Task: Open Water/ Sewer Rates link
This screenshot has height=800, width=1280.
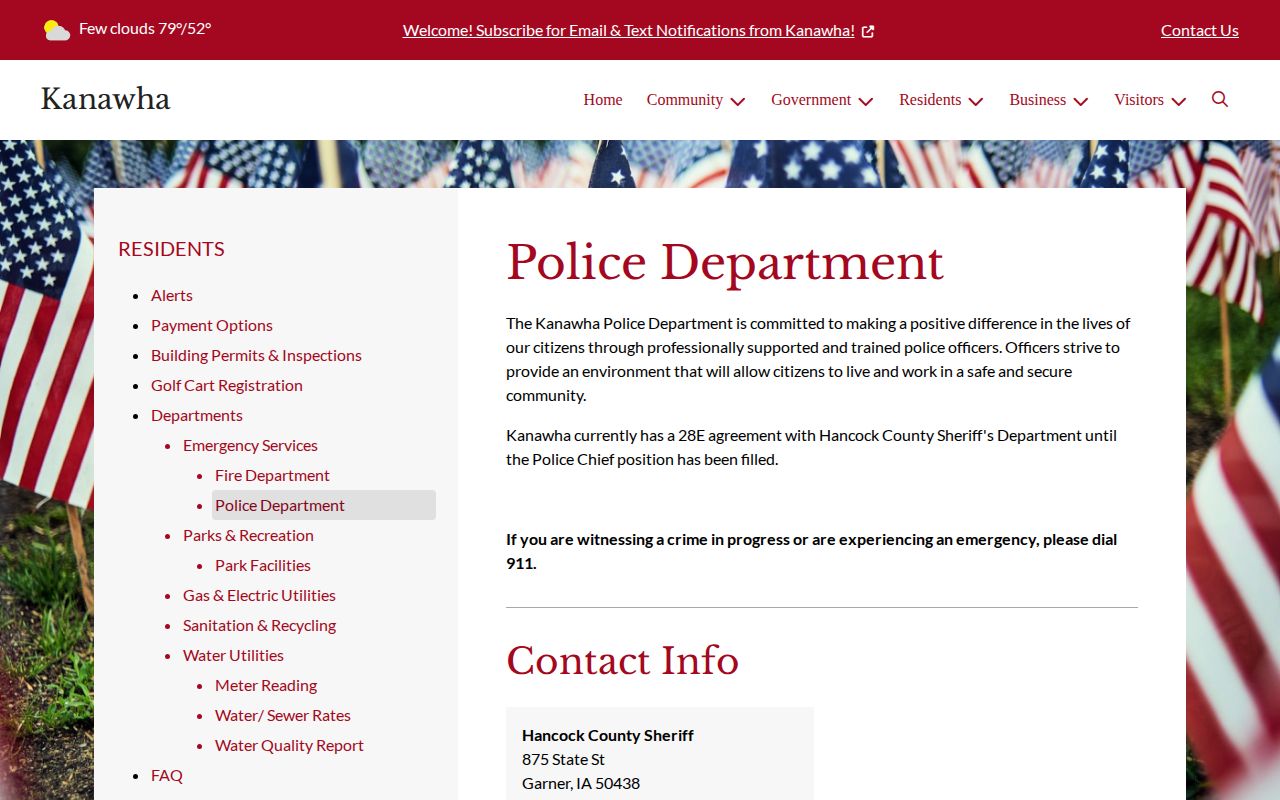Action: click(x=283, y=715)
